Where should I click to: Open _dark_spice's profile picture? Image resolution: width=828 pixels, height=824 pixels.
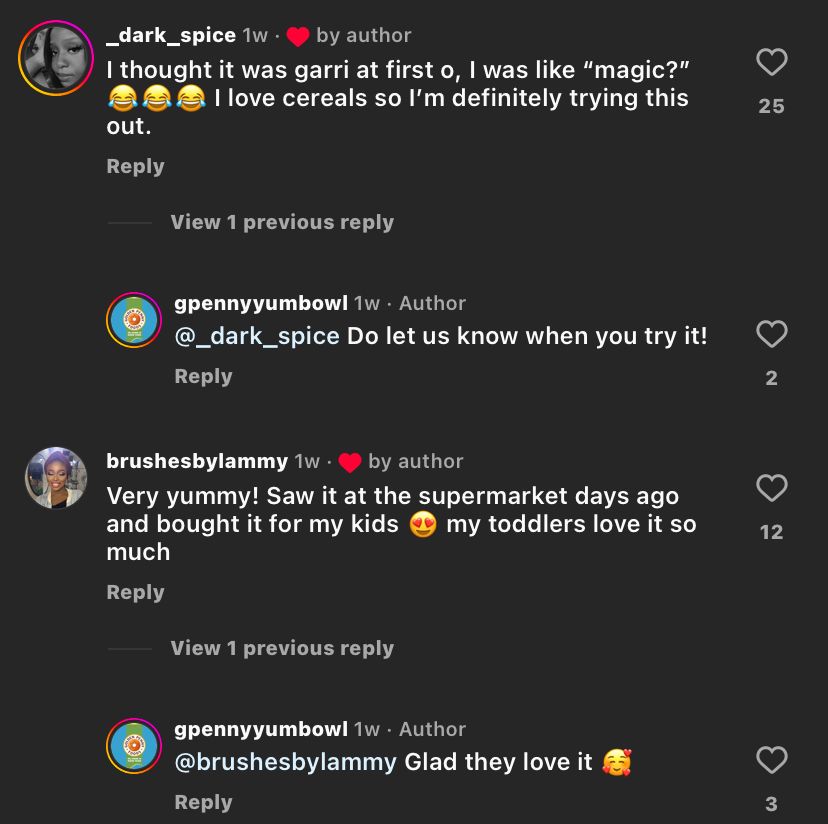[x=56, y=57]
